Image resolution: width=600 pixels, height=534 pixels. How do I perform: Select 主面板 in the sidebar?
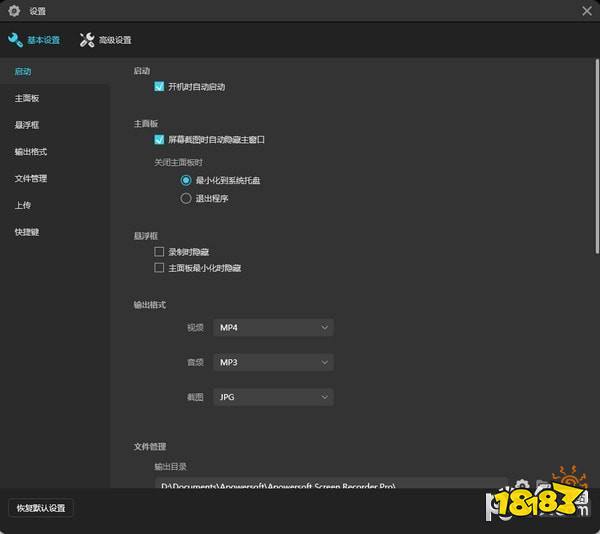(27, 98)
